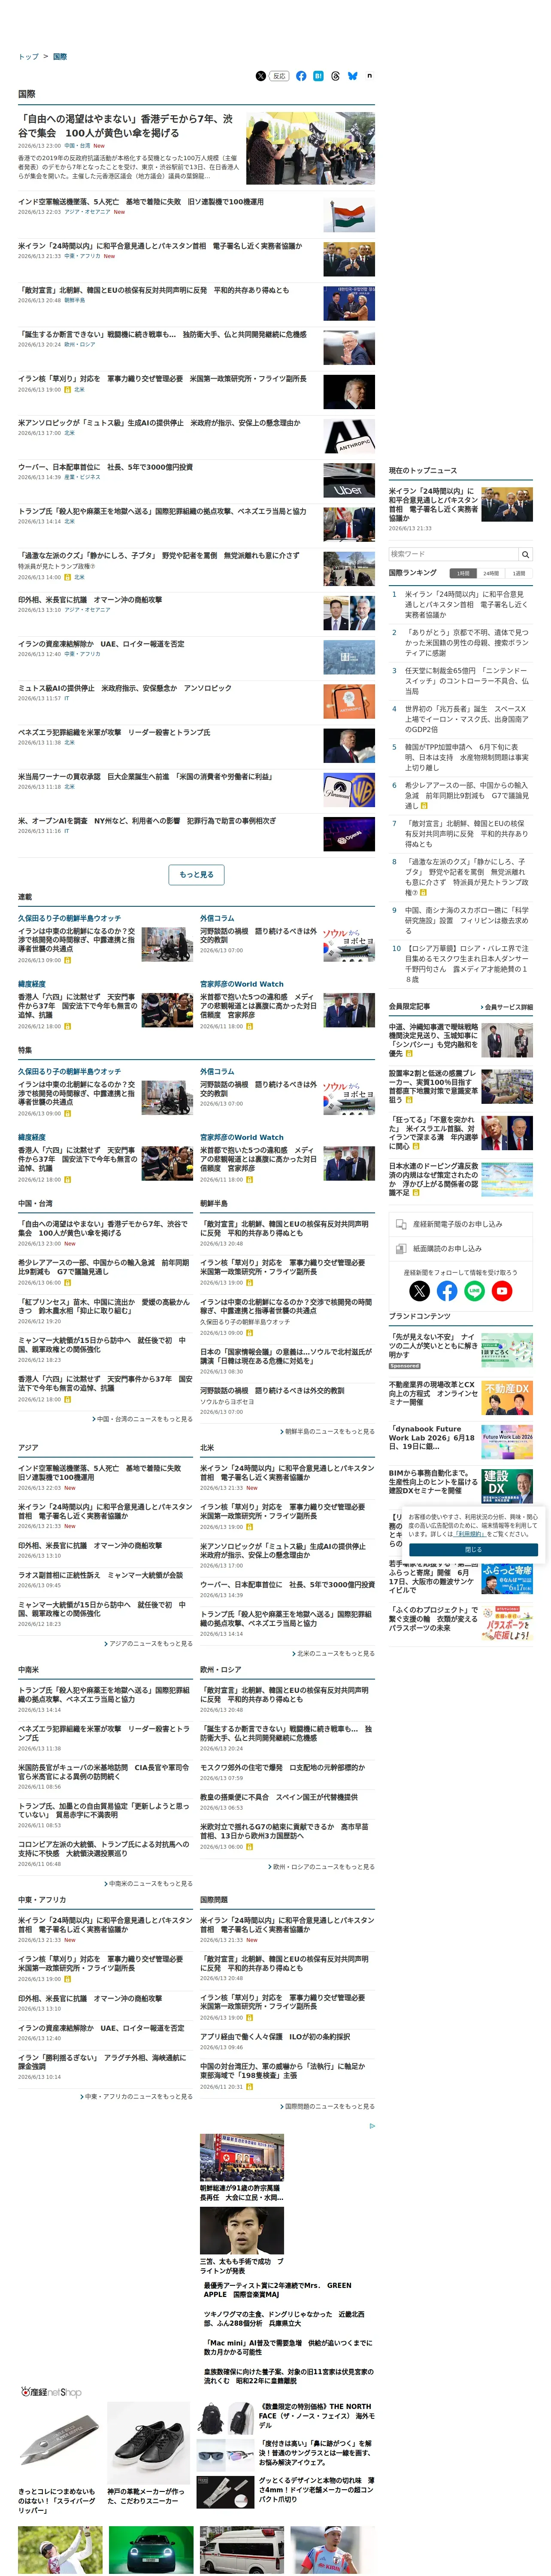Image resolution: width=551 pixels, height=2576 pixels.
Task: Open 利用規約 link in cookie notice
Action: [470, 1534]
